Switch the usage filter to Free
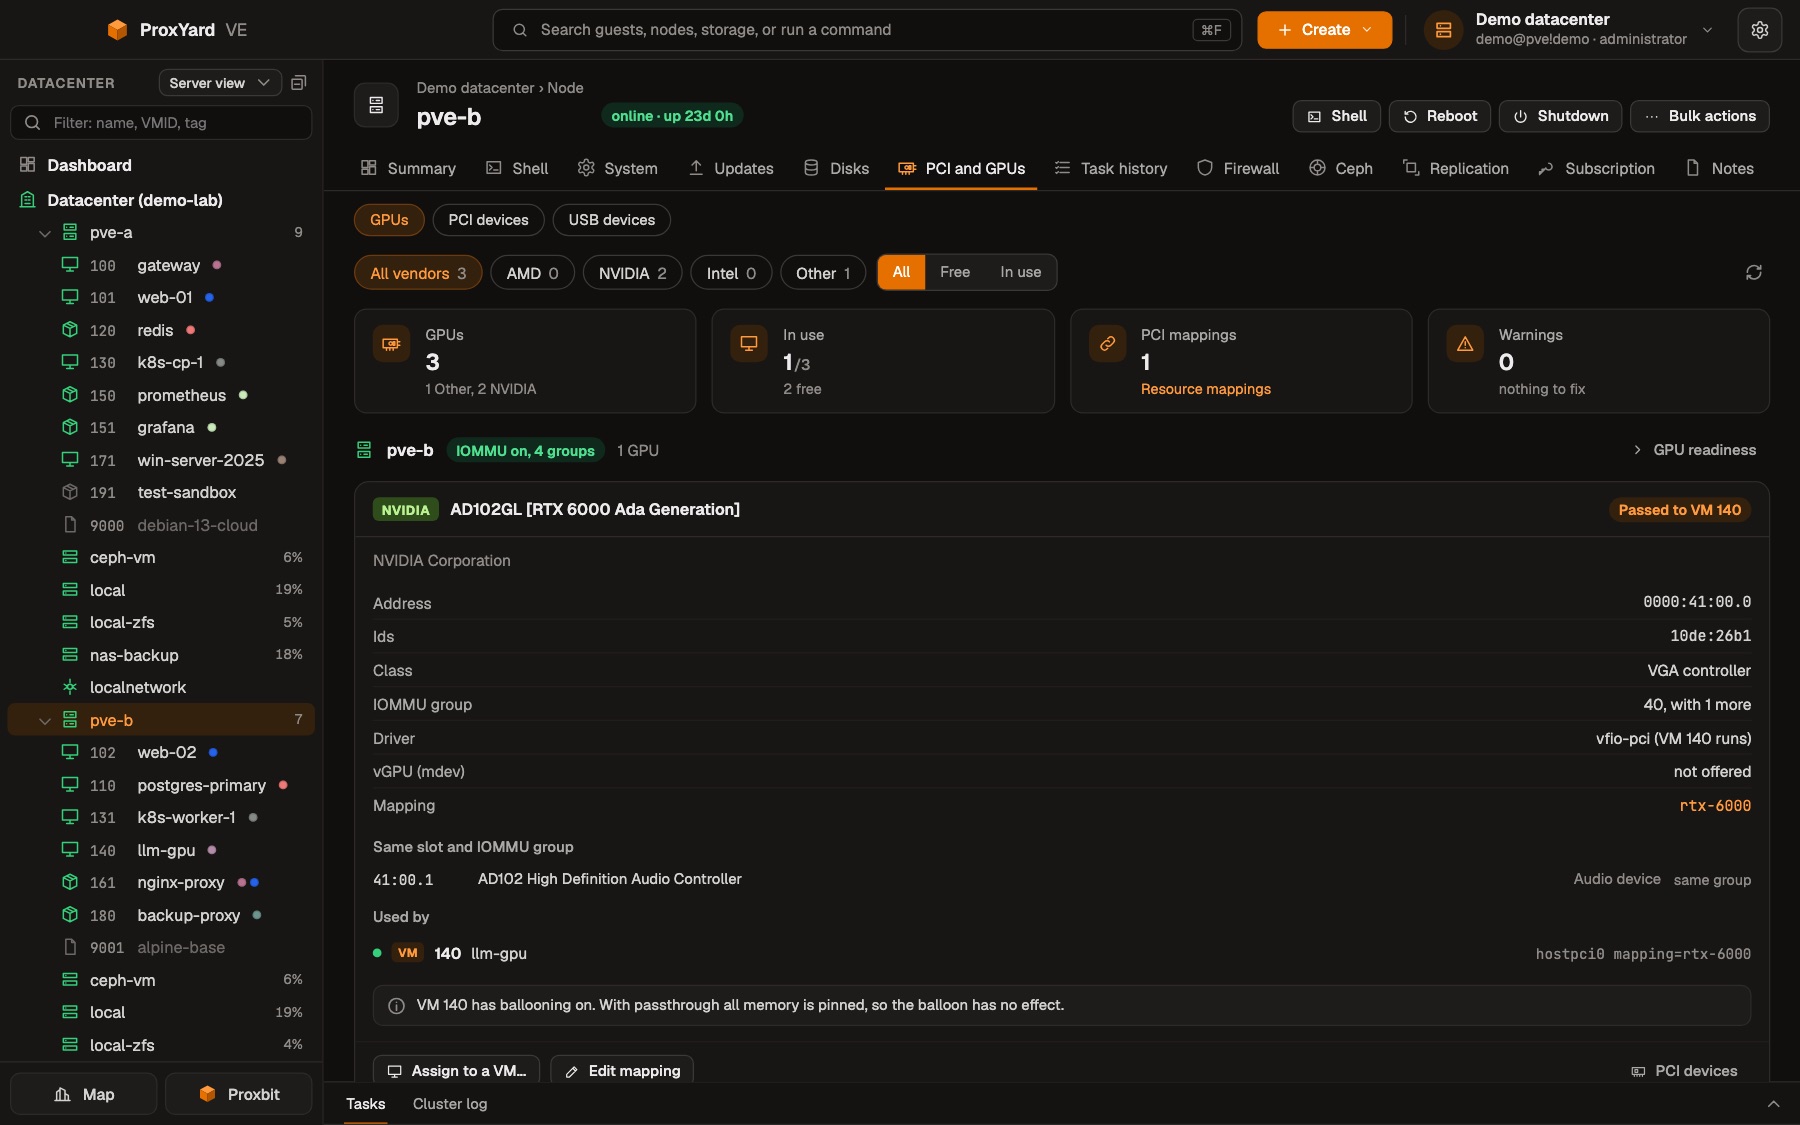Screen dimensions: 1800x1125 (x=954, y=272)
